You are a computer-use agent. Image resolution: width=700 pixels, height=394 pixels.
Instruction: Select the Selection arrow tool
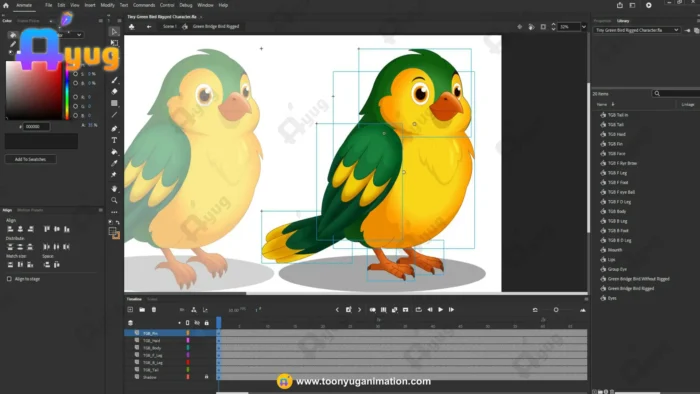click(x=114, y=32)
